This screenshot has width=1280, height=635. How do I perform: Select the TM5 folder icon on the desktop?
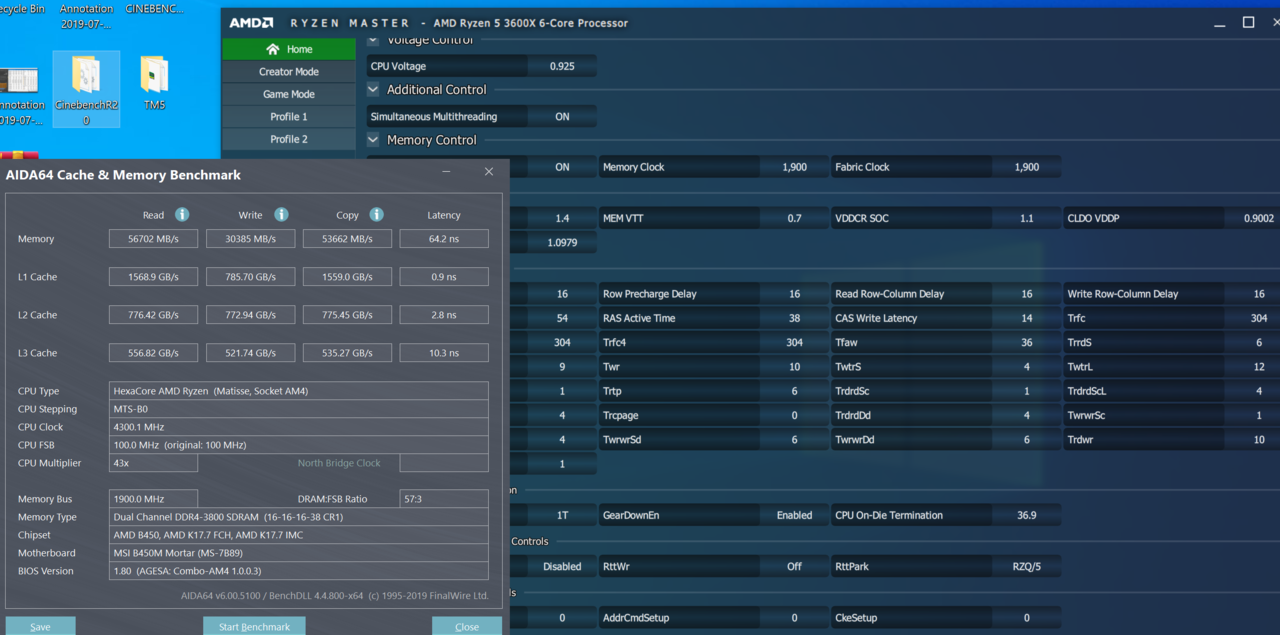tap(154, 82)
